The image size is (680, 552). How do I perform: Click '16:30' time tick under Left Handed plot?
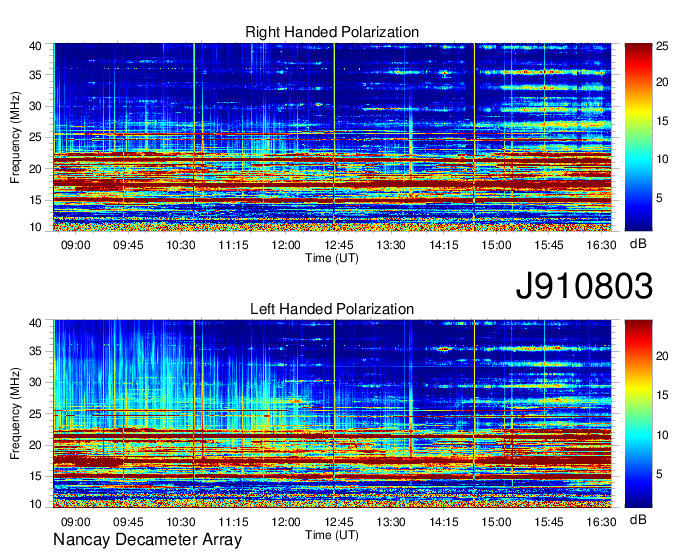(x=602, y=522)
